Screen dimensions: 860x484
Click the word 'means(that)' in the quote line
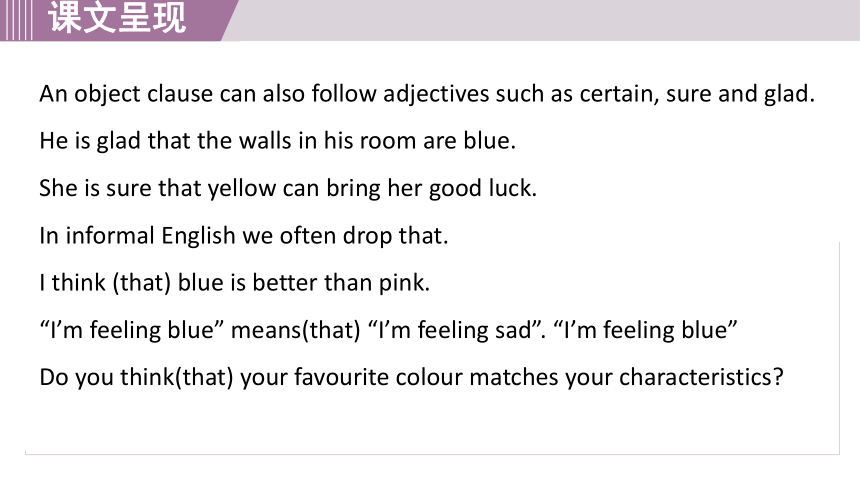(296, 330)
